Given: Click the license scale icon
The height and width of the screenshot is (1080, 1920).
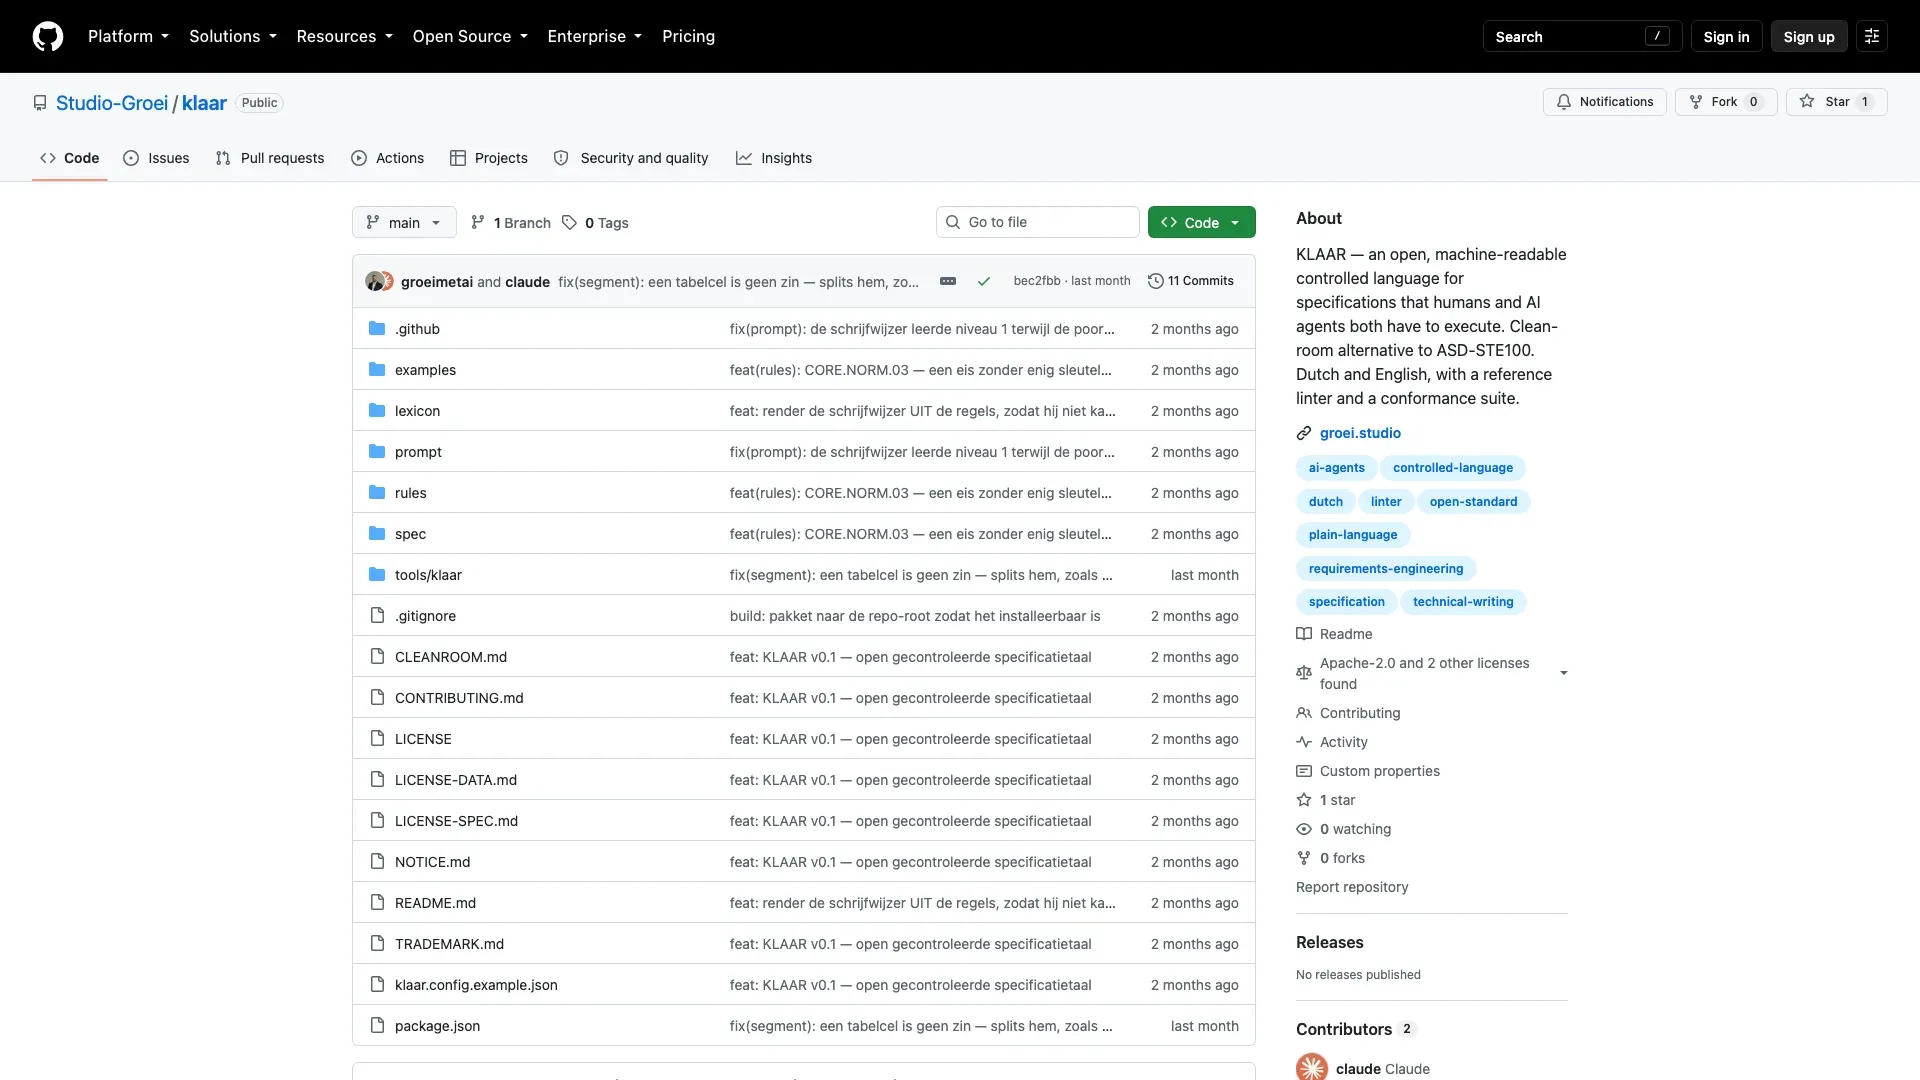Looking at the screenshot, I should point(1304,673).
